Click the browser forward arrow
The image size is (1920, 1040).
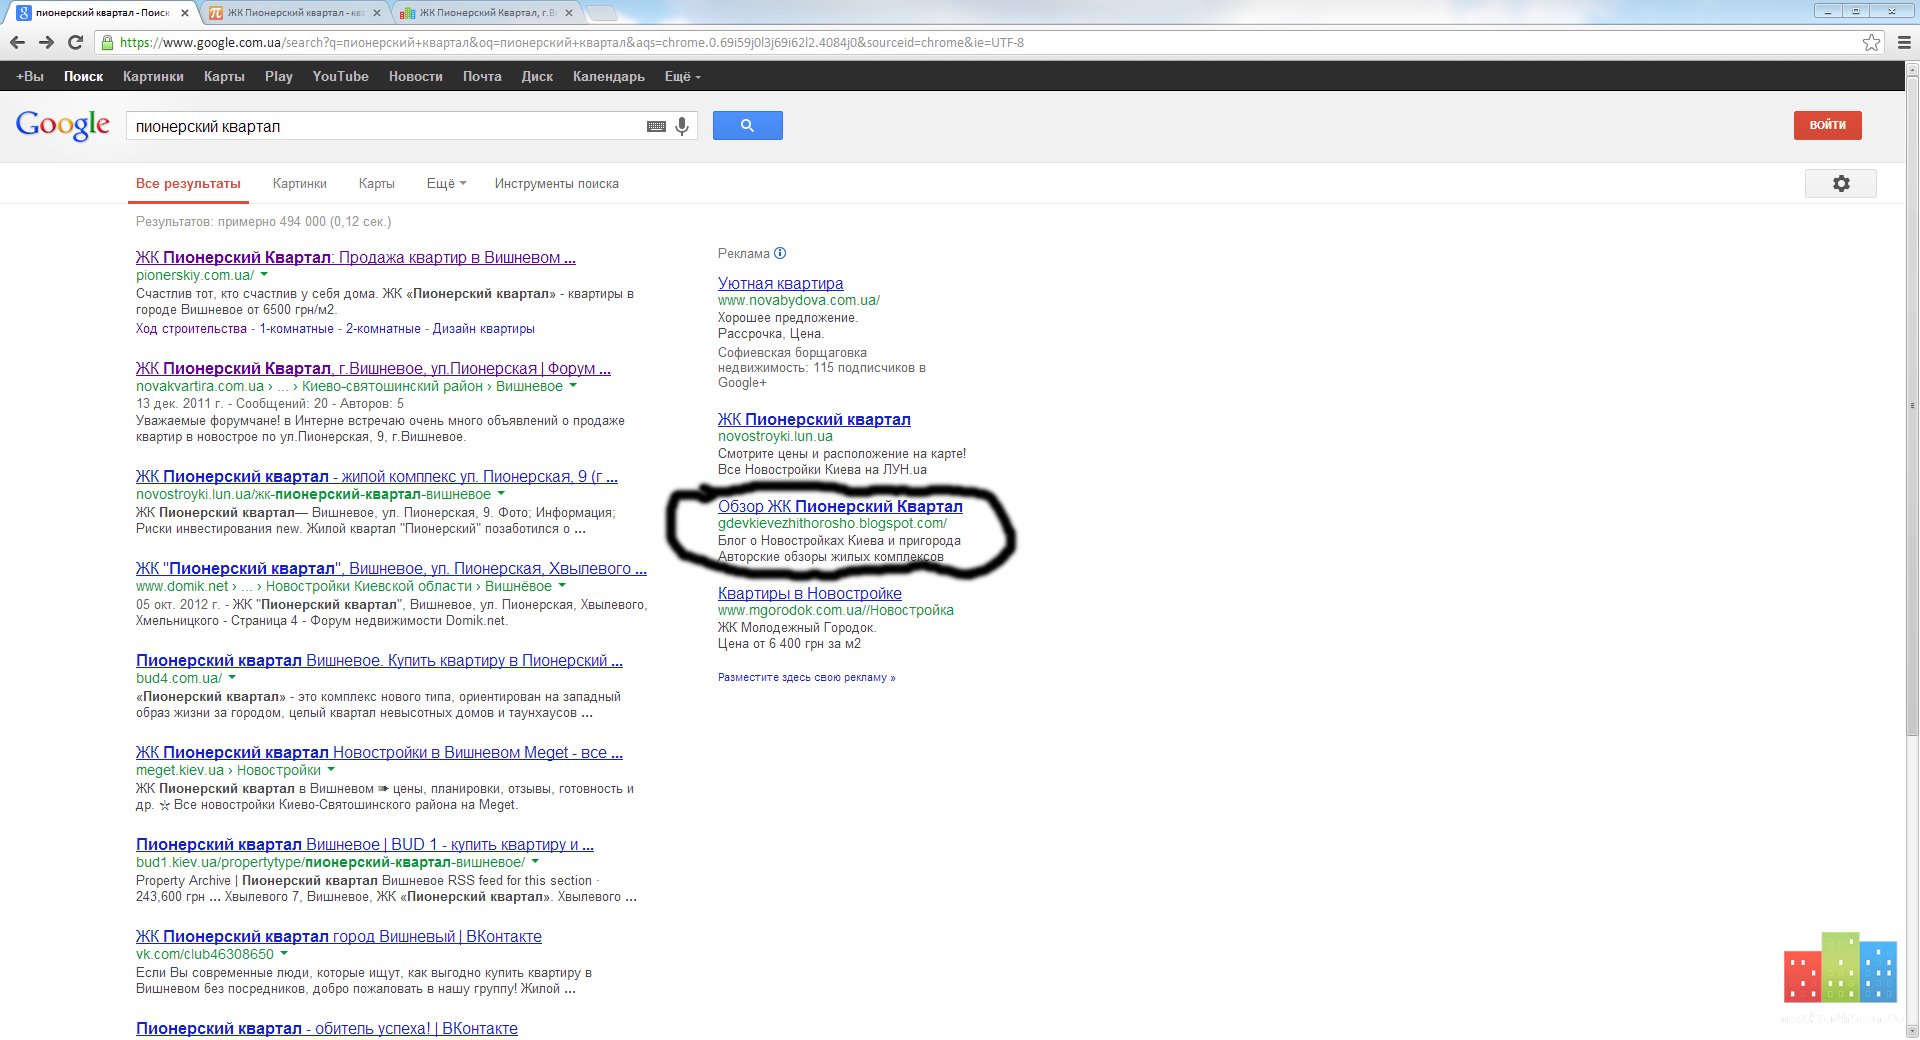(x=46, y=42)
